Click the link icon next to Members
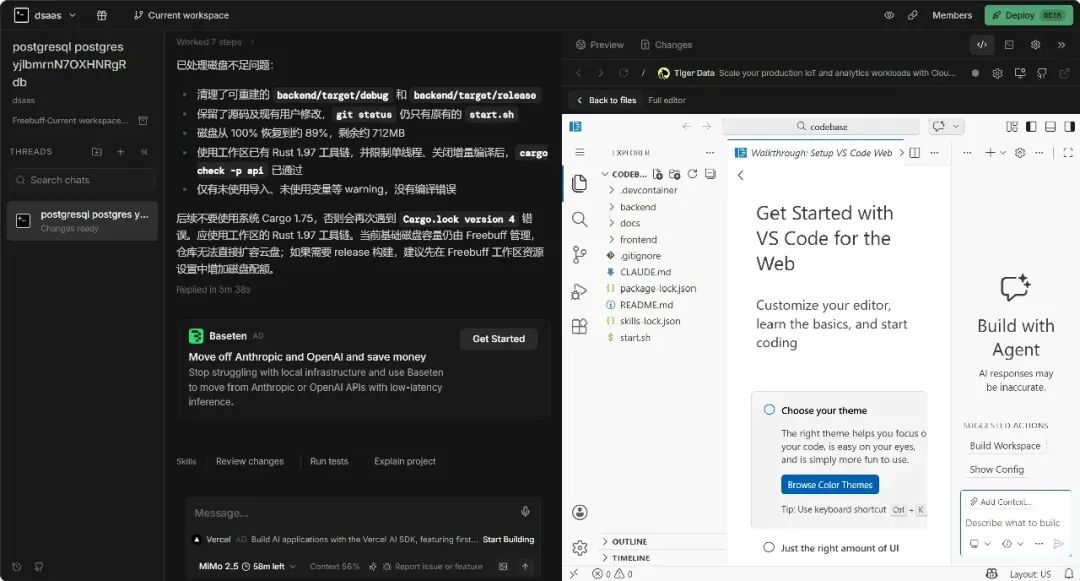This screenshot has width=1080, height=581. point(913,15)
